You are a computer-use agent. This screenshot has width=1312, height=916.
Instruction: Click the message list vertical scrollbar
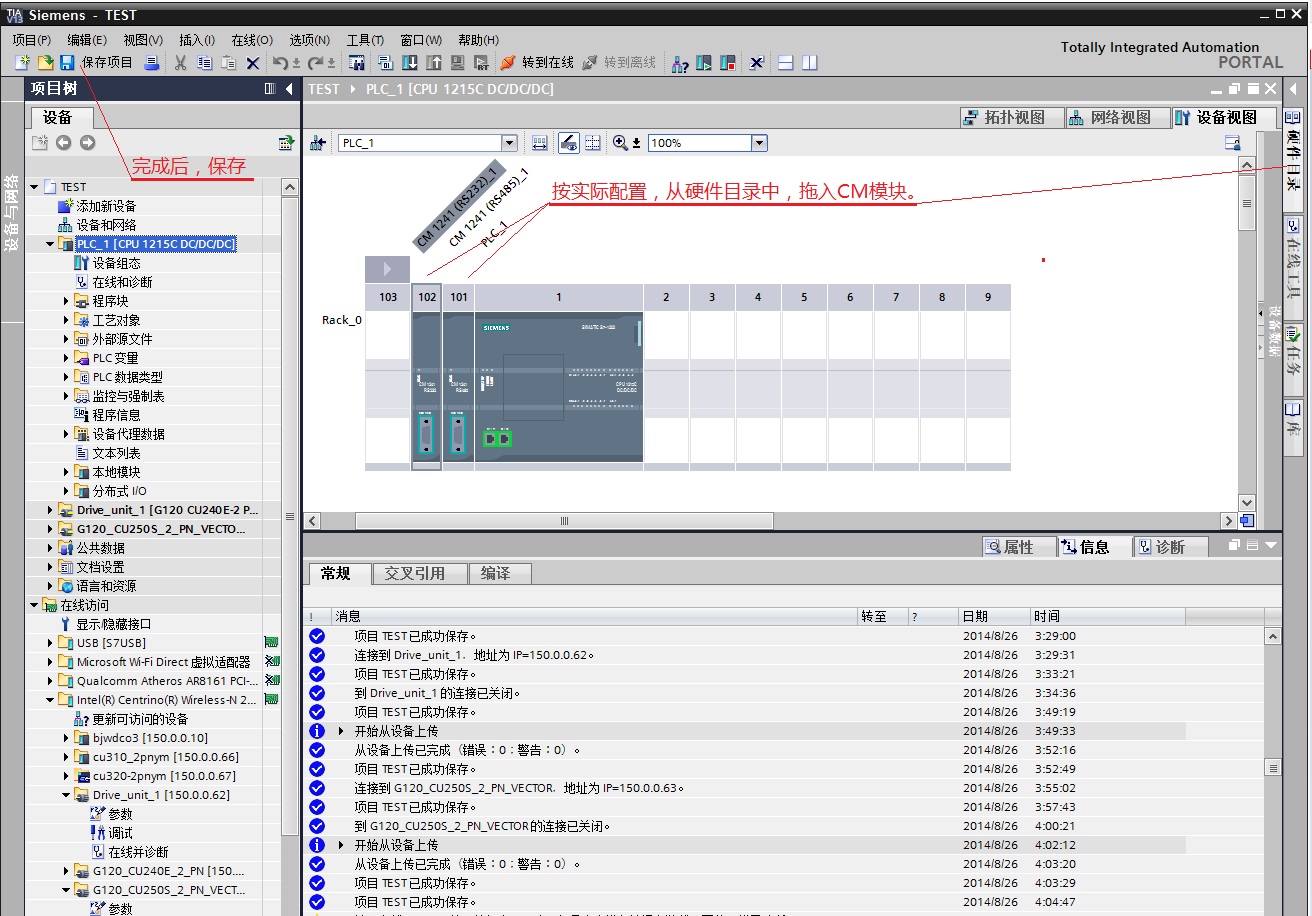tap(1273, 768)
